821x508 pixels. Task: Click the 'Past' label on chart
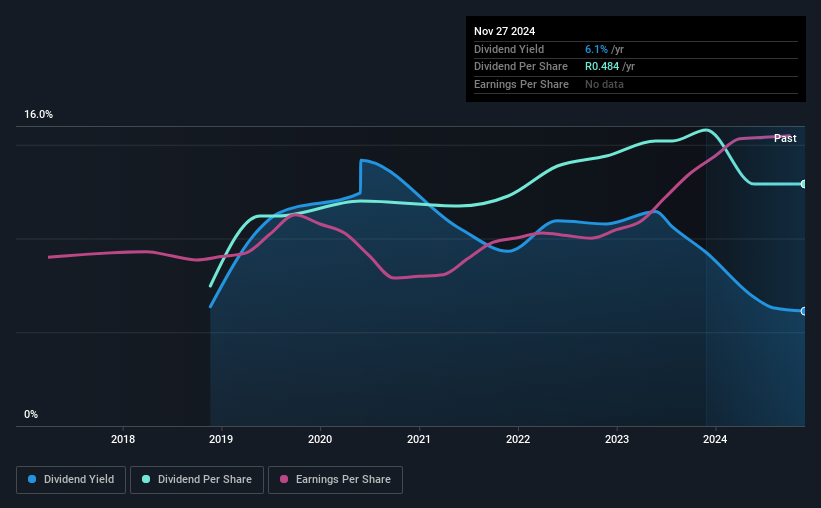(785, 138)
